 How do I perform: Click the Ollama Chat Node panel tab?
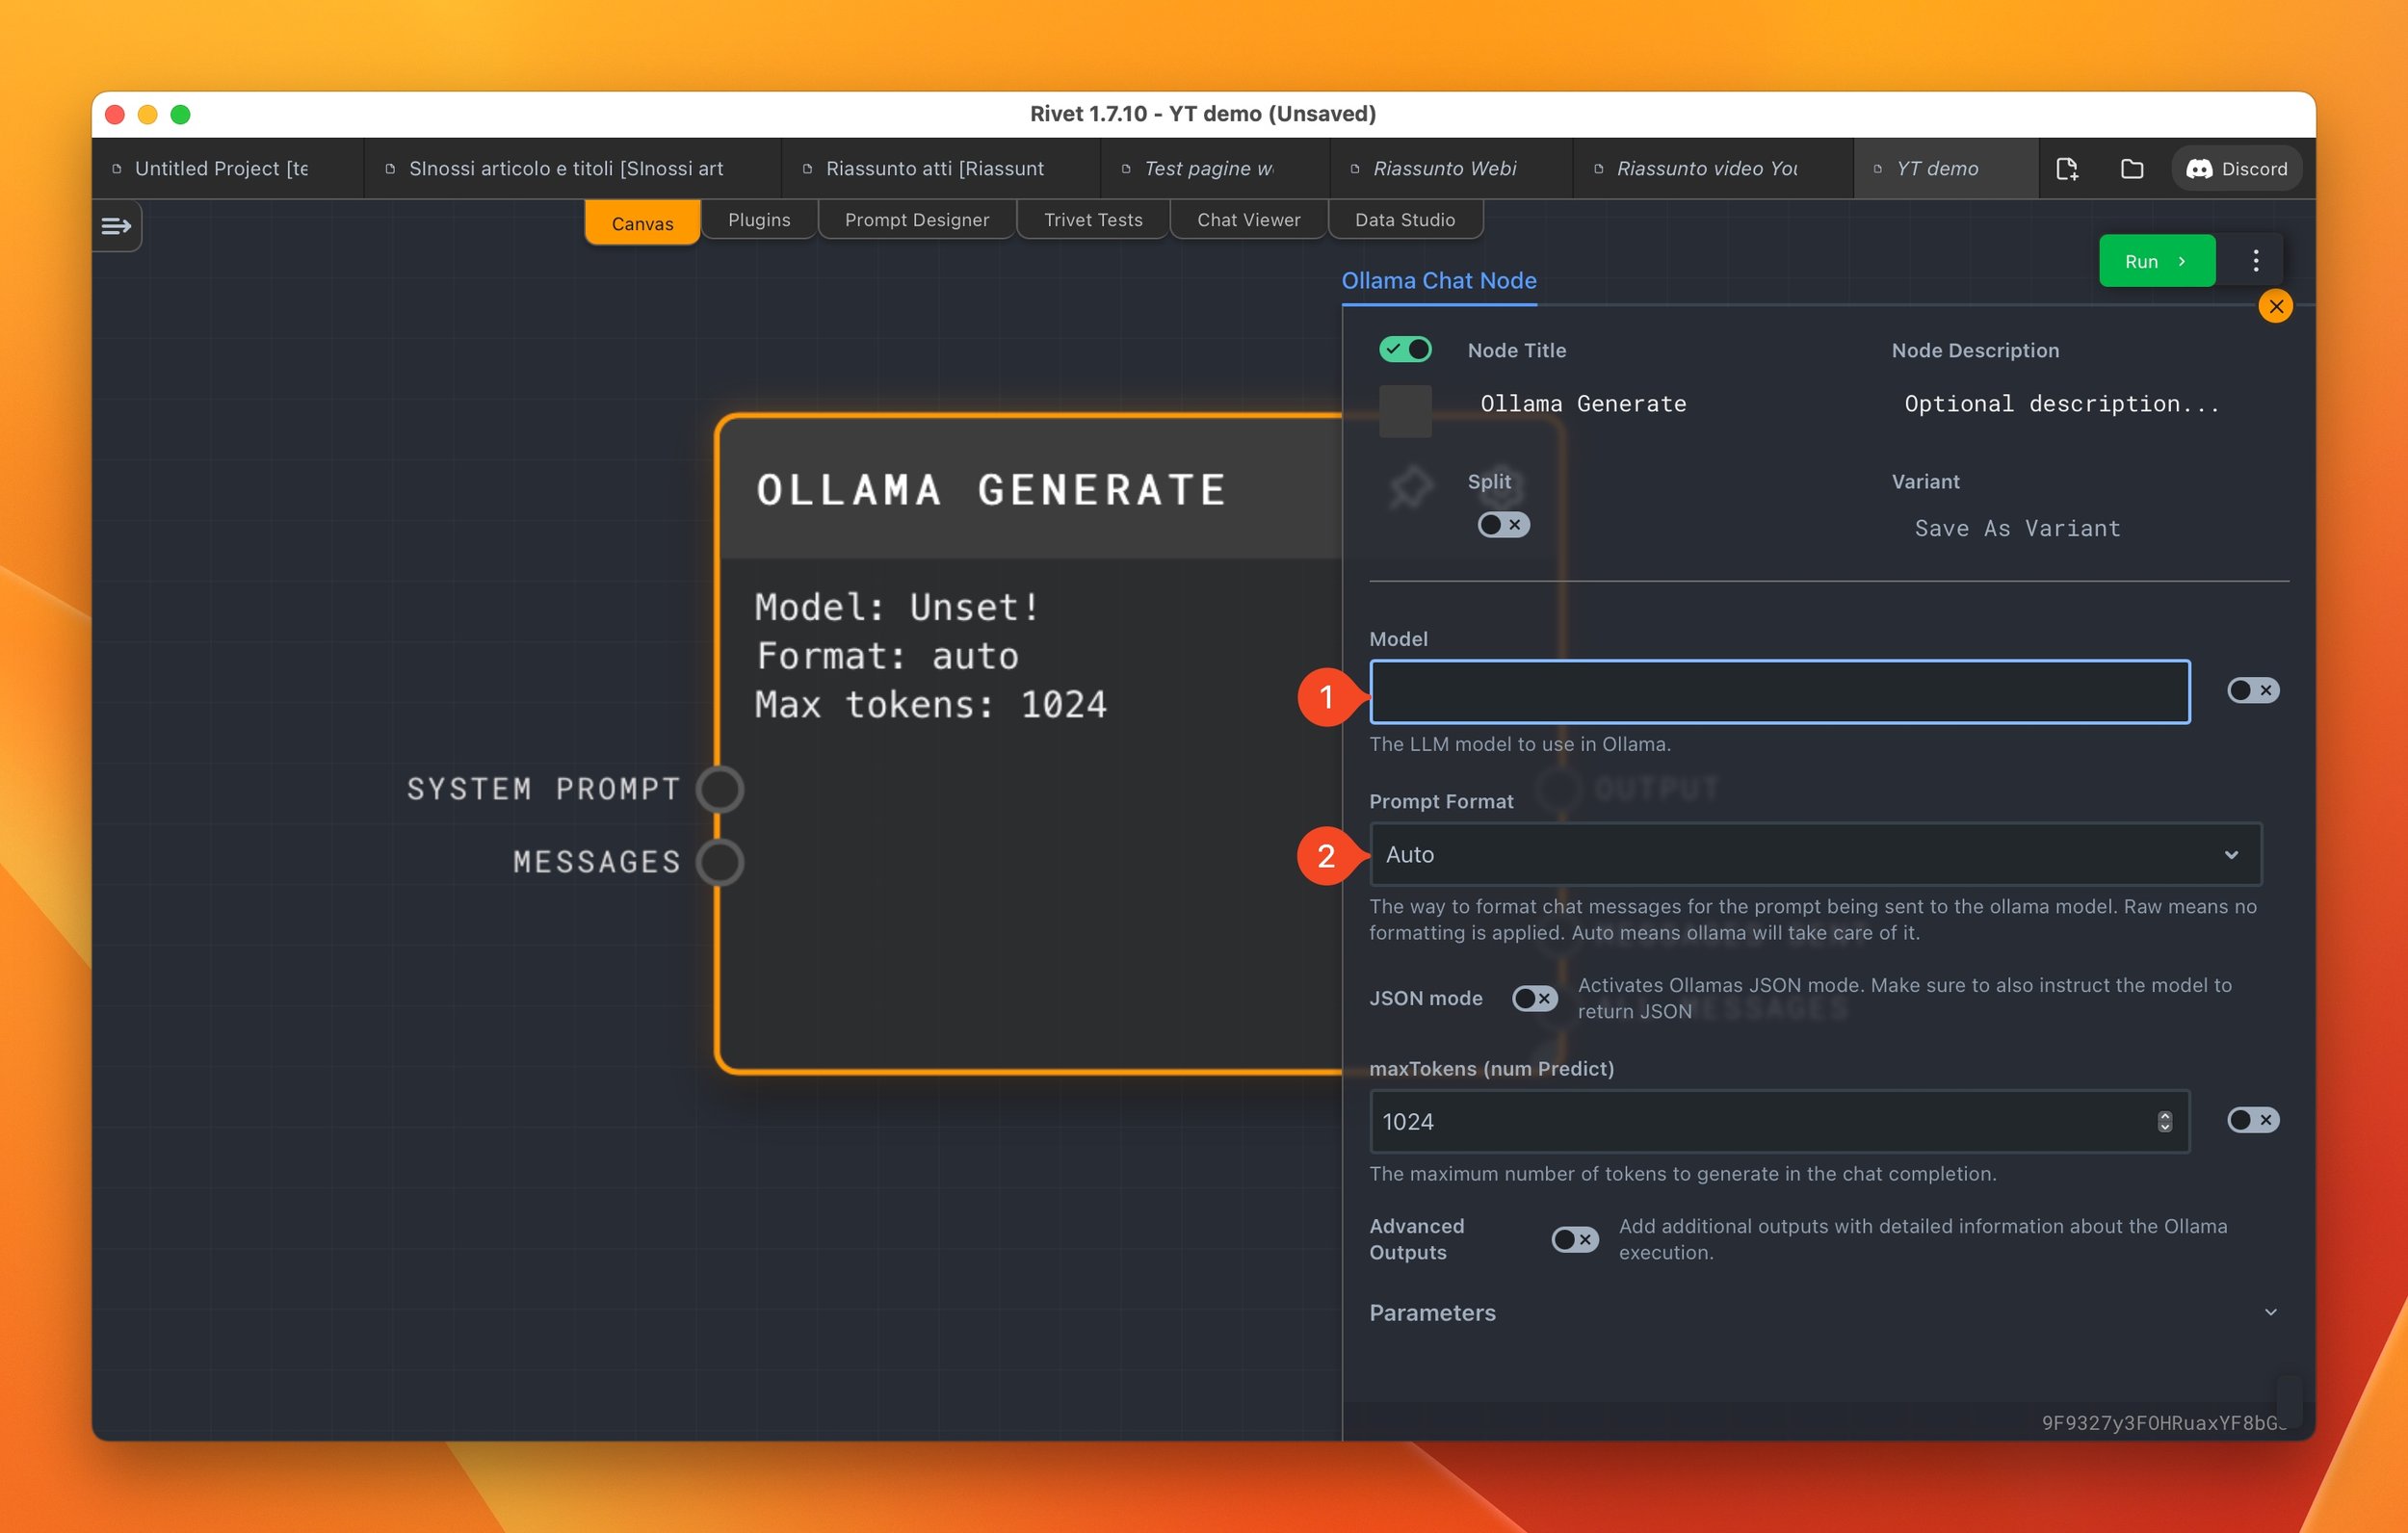1438,281
